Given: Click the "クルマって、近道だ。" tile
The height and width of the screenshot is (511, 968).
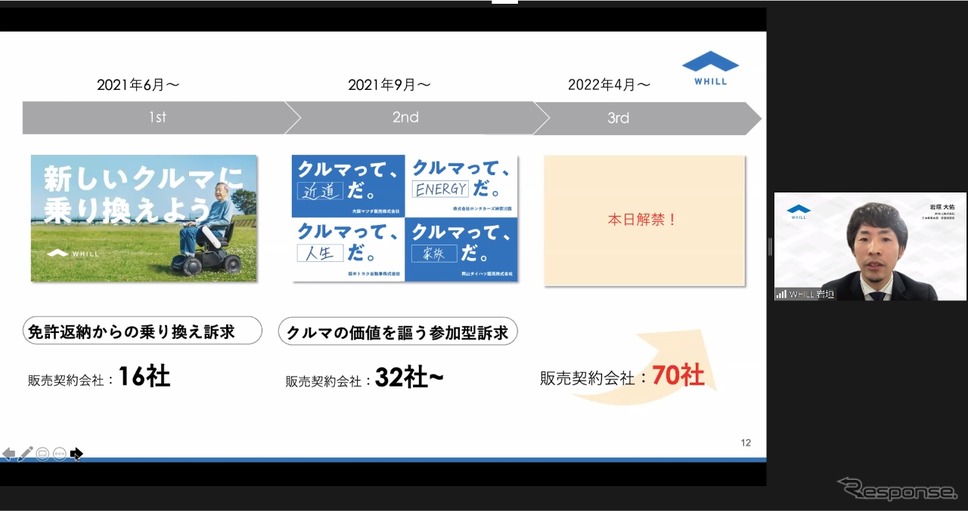Looking at the screenshot, I should point(348,186).
